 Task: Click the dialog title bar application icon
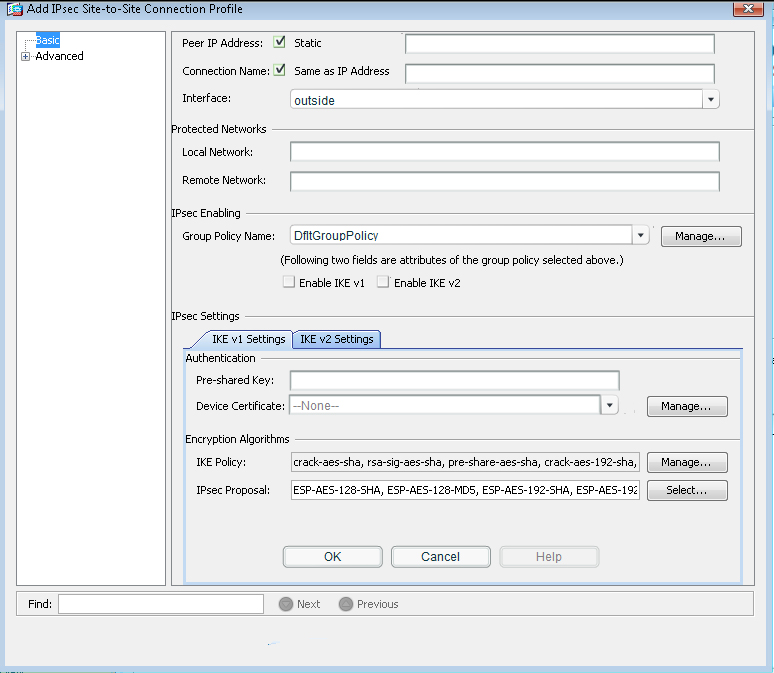[x=10, y=9]
